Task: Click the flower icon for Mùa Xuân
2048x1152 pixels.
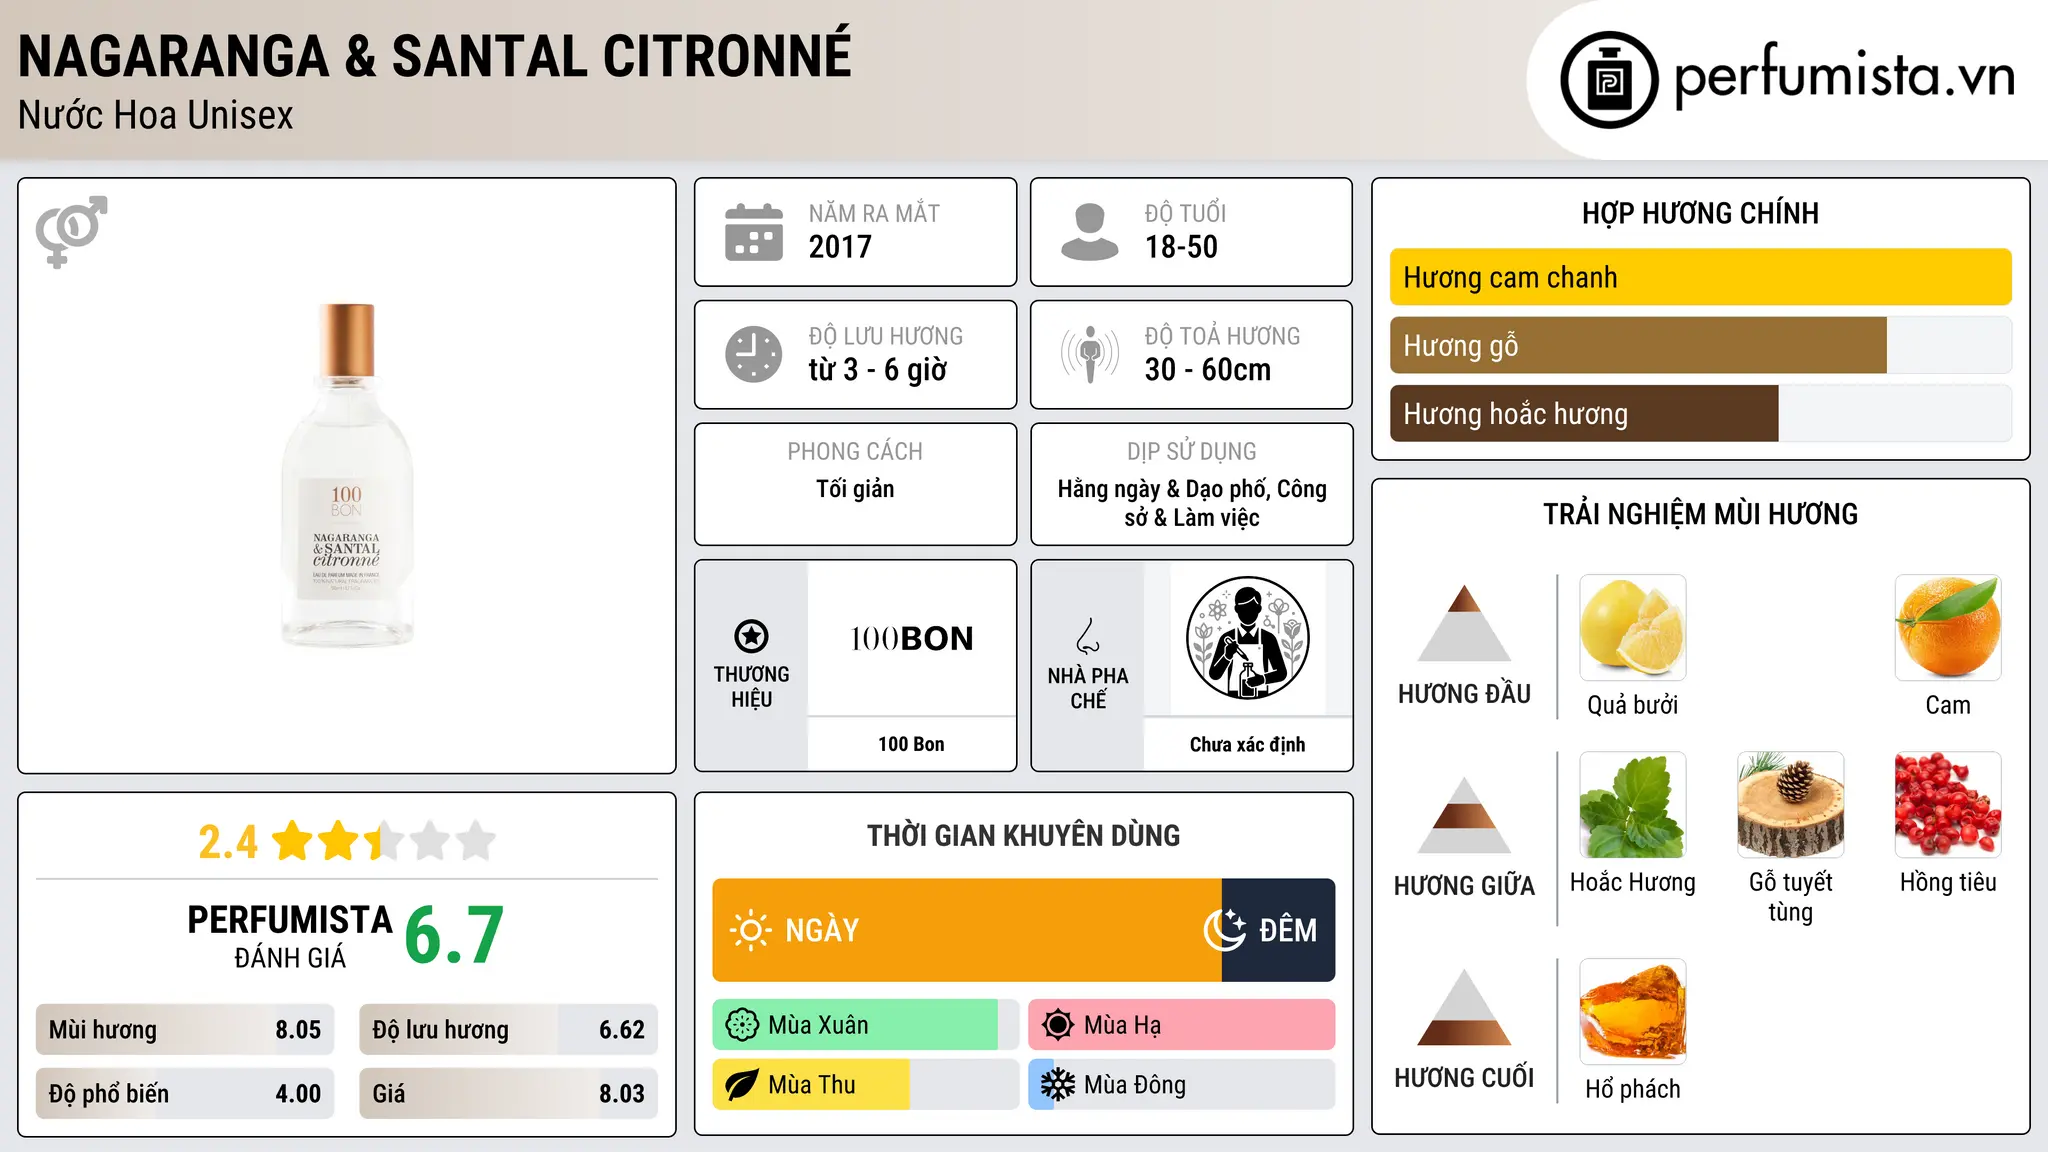Action: [x=742, y=1025]
